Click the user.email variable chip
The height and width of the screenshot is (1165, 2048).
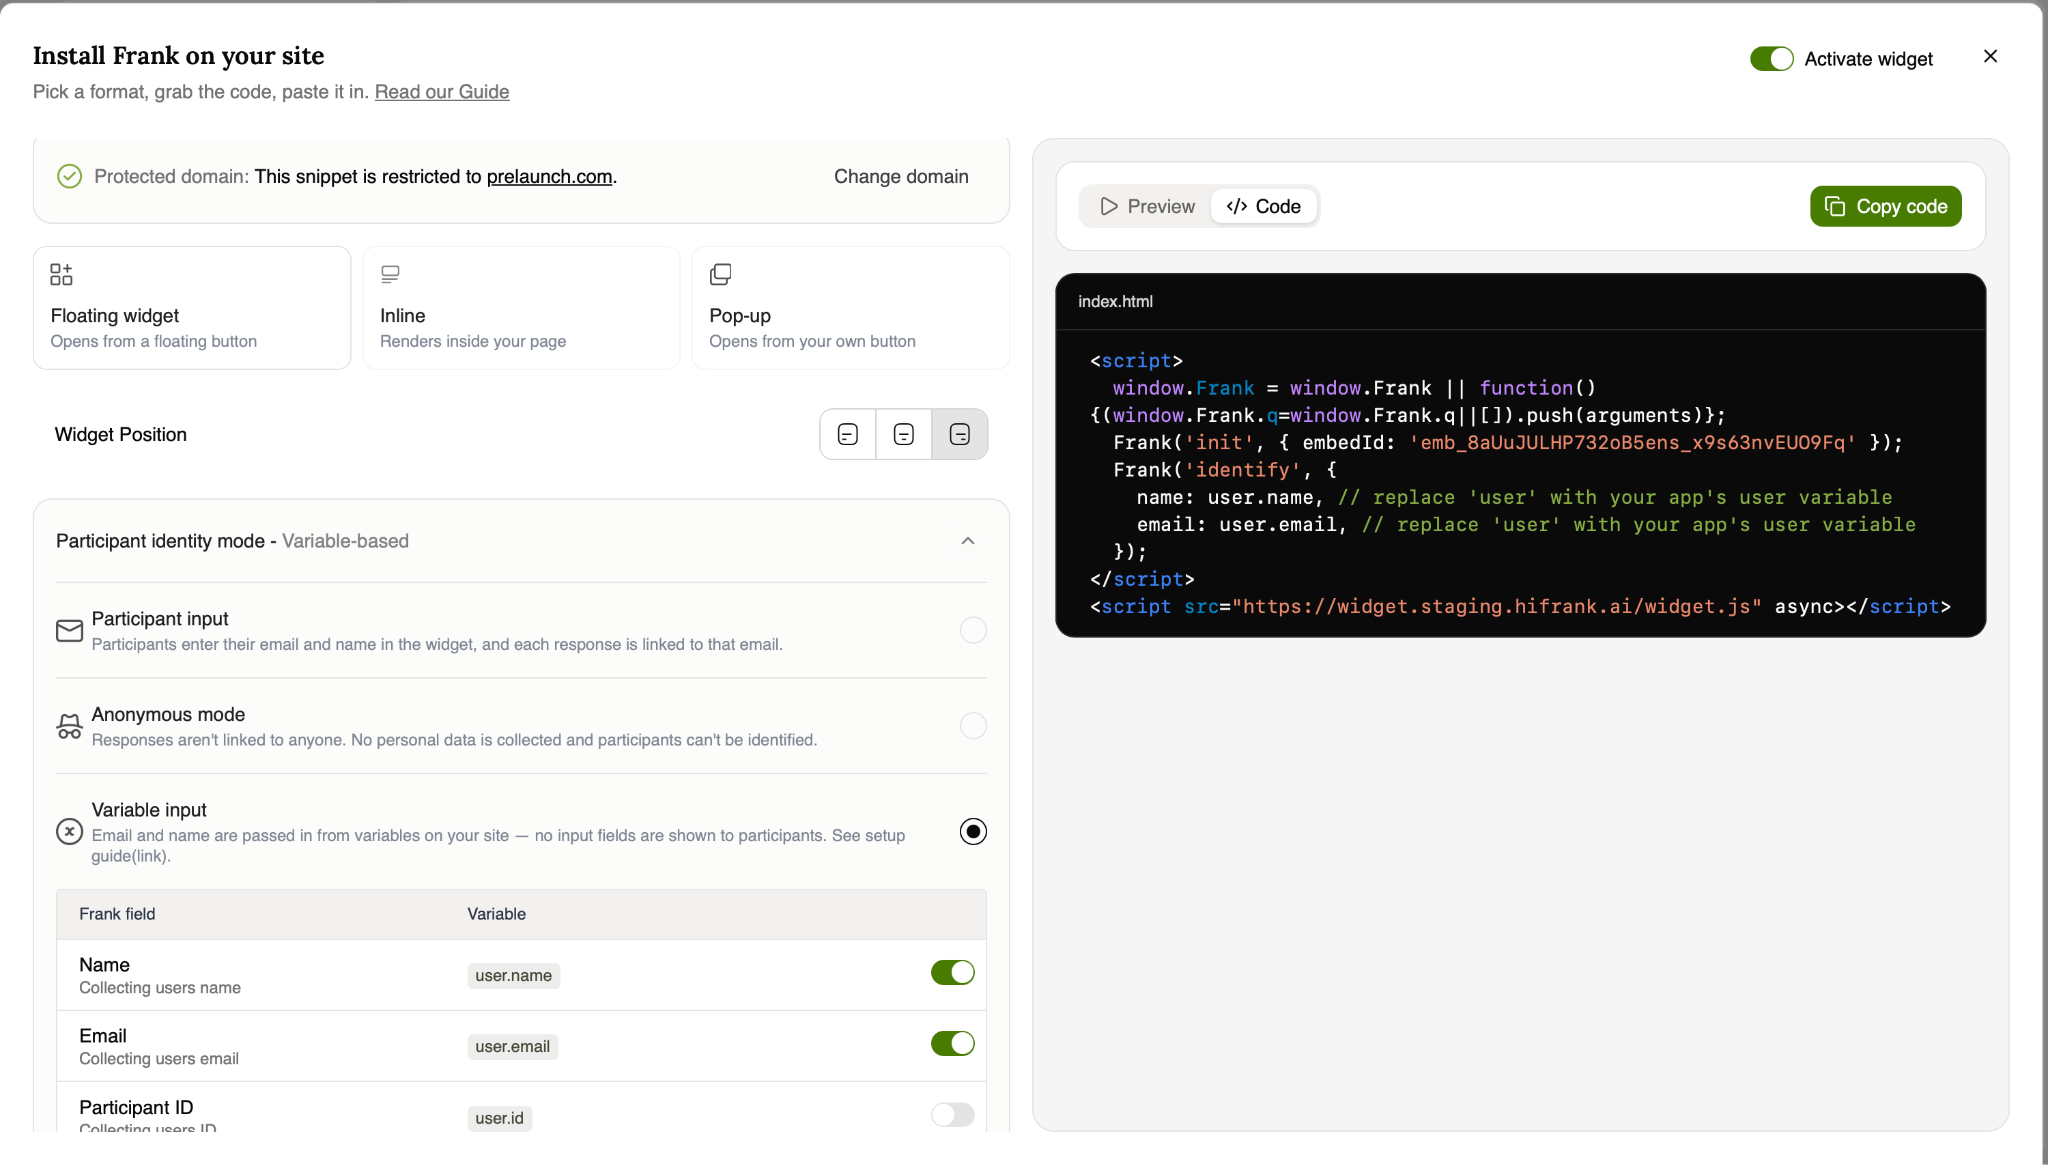[x=512, y=1047]
